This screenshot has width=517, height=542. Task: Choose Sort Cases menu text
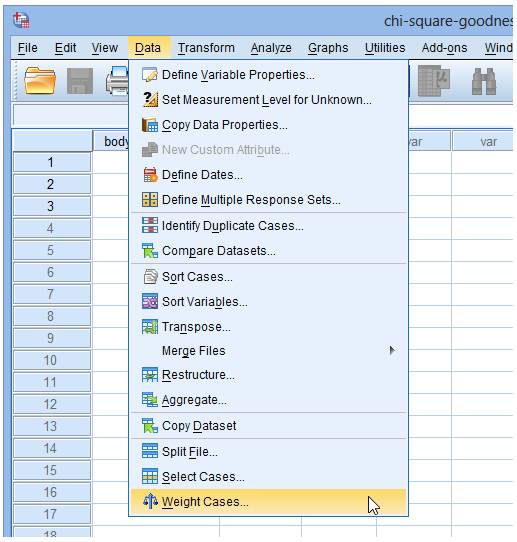pyautogui.click(x=197, y=277)
